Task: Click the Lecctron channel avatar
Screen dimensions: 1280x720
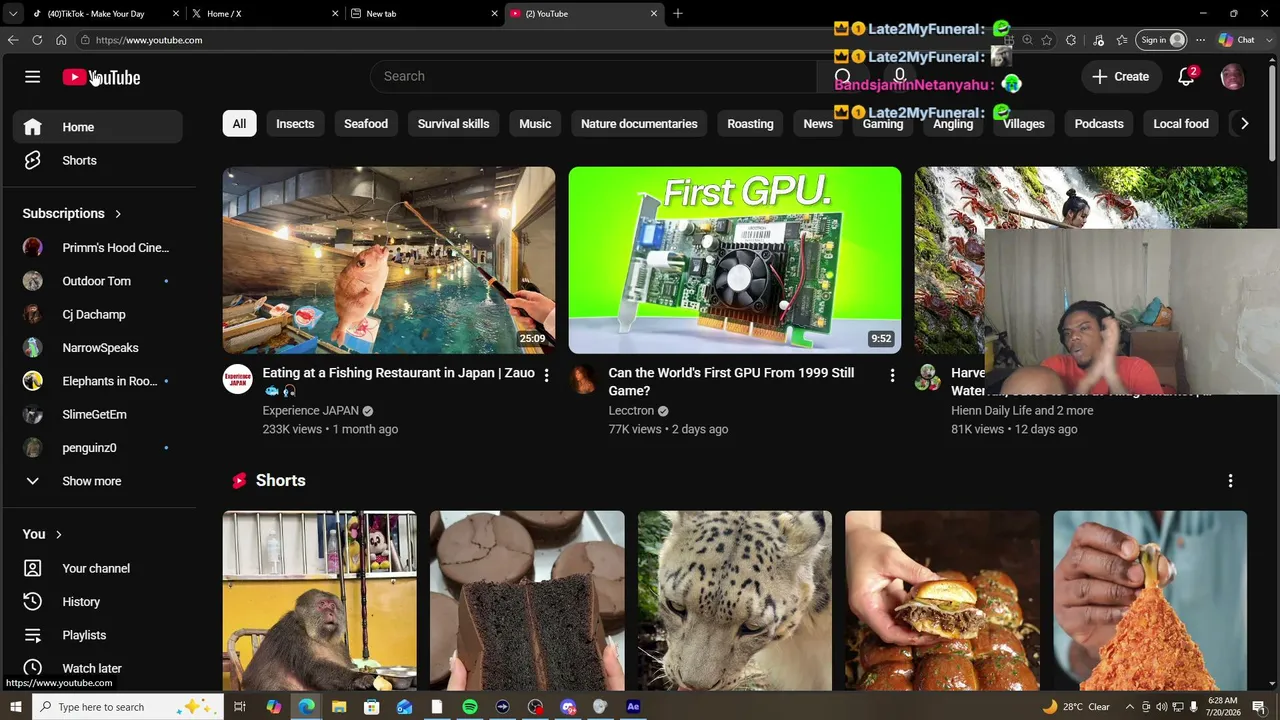Action: [583, 379]
